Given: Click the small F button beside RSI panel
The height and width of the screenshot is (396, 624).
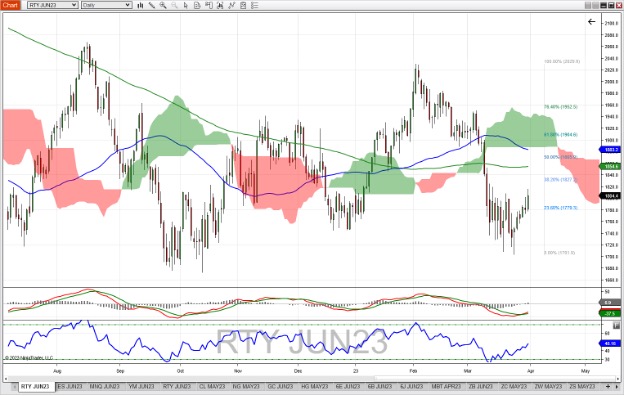Looking at the screenshot, I should (x=617, y=326).
